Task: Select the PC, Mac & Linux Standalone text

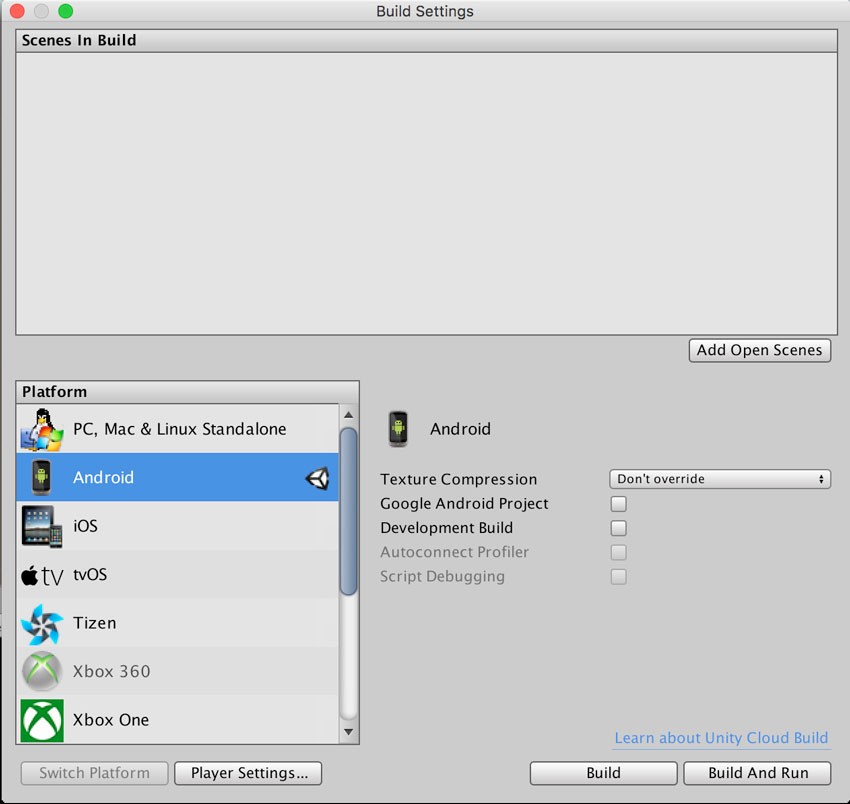Action: pos(179,429)
